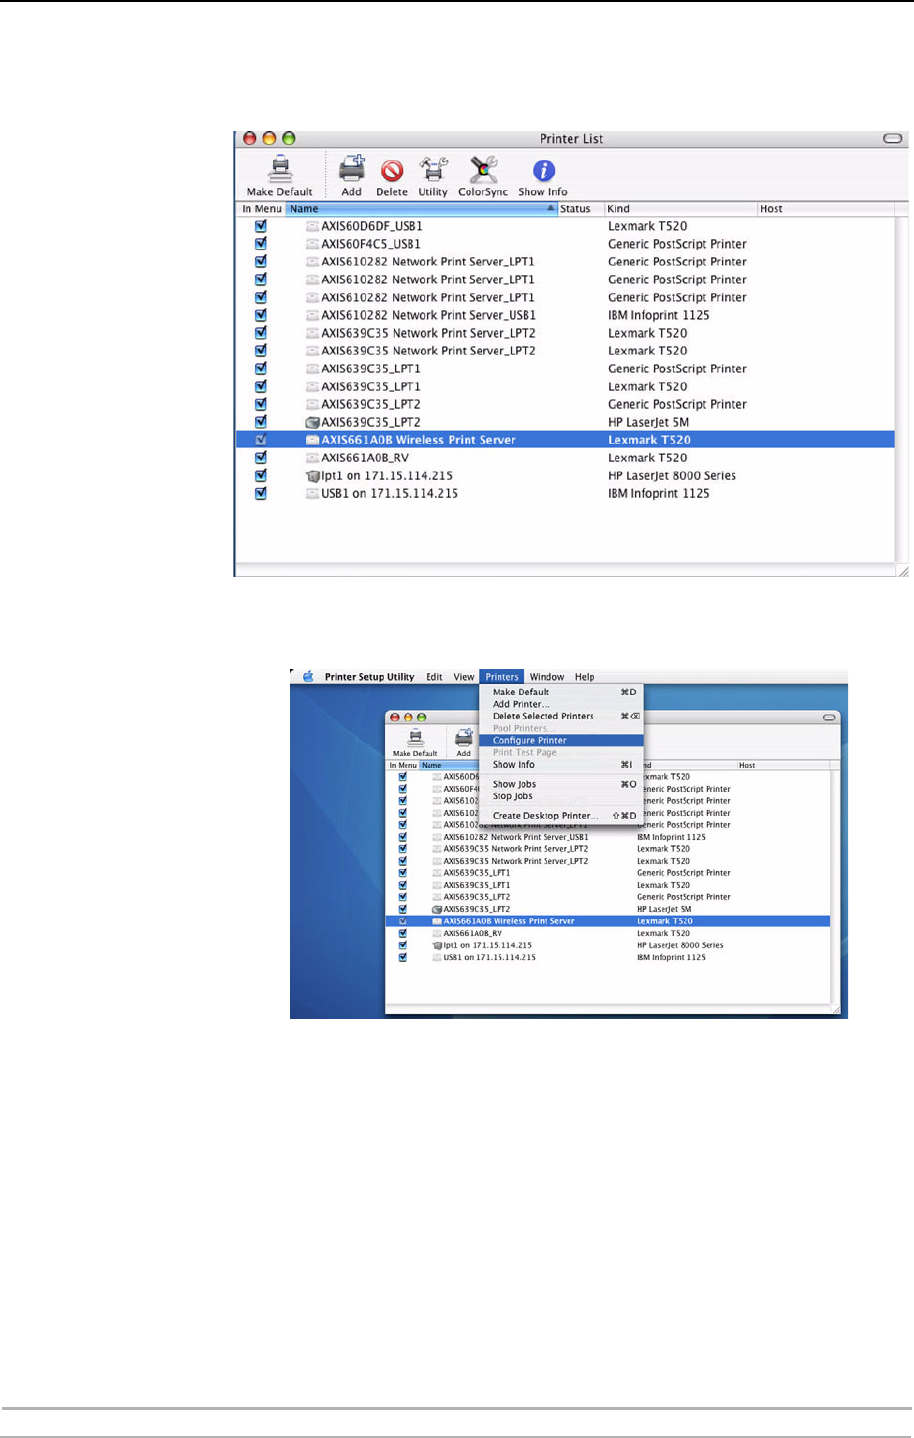Select AXIS661A0B_RV row in Printer List window
Viewport: 914px width, 1438px height.
point(565,458)
